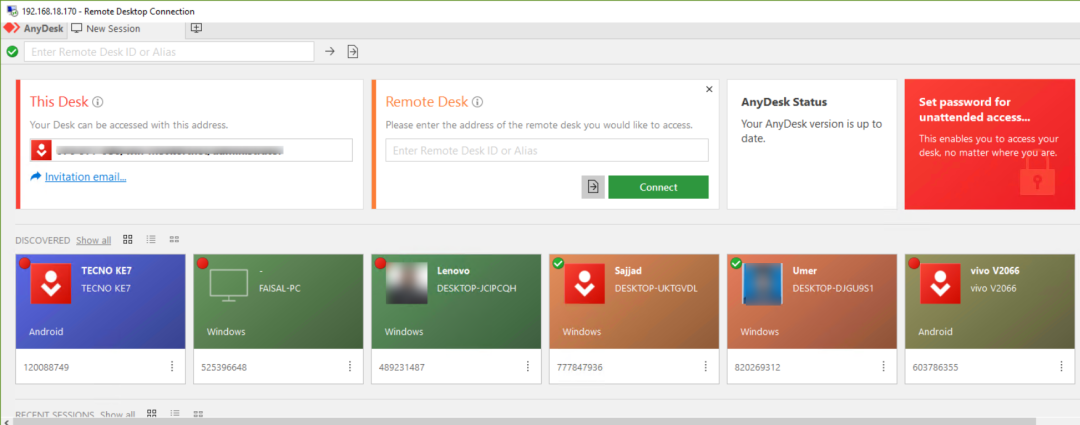The height and width of the screenshot is (425, 1080).
Task: Click the online status badge on Sajjad card
Action: tap(559, 263)
